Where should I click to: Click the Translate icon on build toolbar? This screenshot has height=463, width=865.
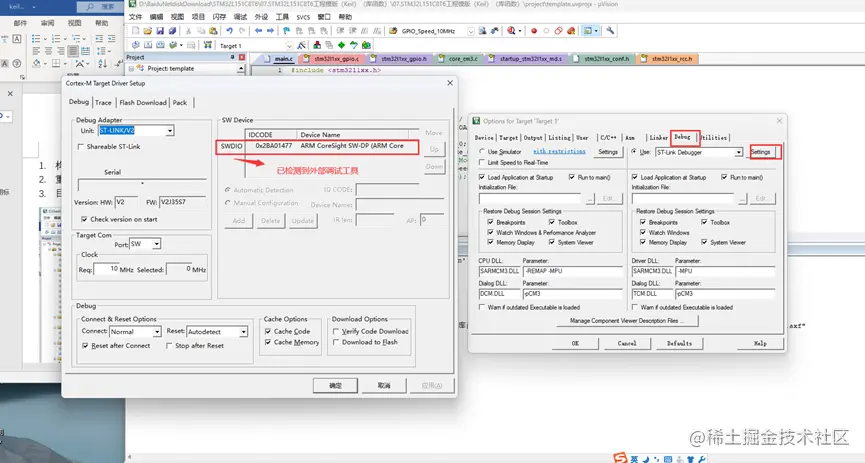point(136,45)
